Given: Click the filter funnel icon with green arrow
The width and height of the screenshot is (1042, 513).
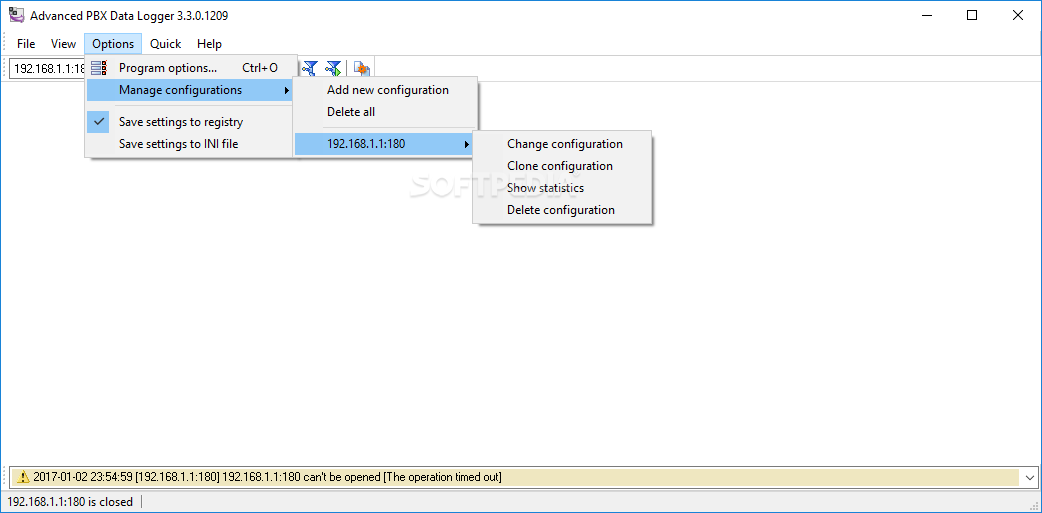Looking at the screenshot, I should [333, 68].
